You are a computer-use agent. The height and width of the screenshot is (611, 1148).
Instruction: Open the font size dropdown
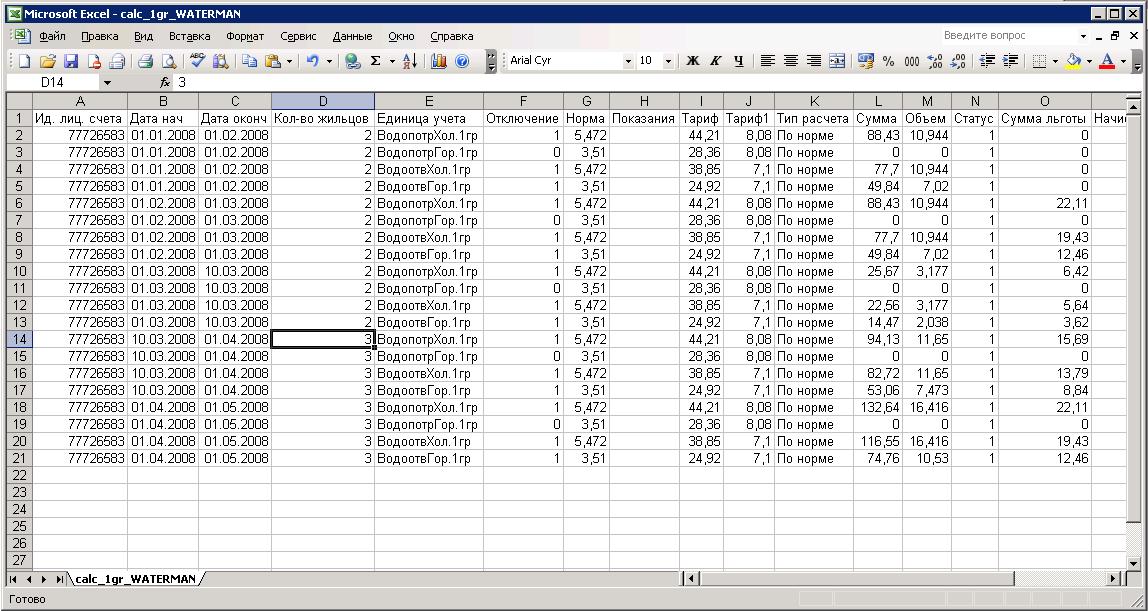click(666, 61)
